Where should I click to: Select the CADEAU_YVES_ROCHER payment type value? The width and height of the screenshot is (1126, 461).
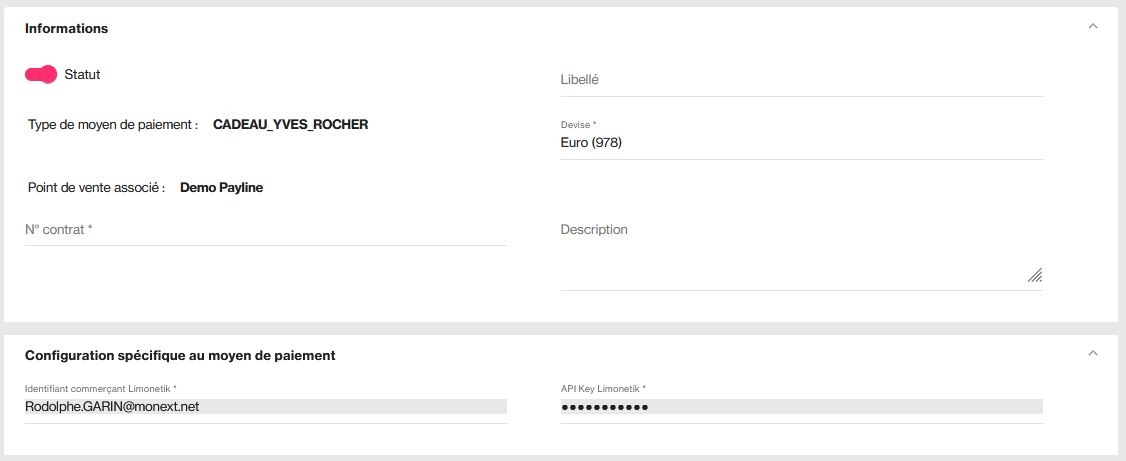coord(291,125)
